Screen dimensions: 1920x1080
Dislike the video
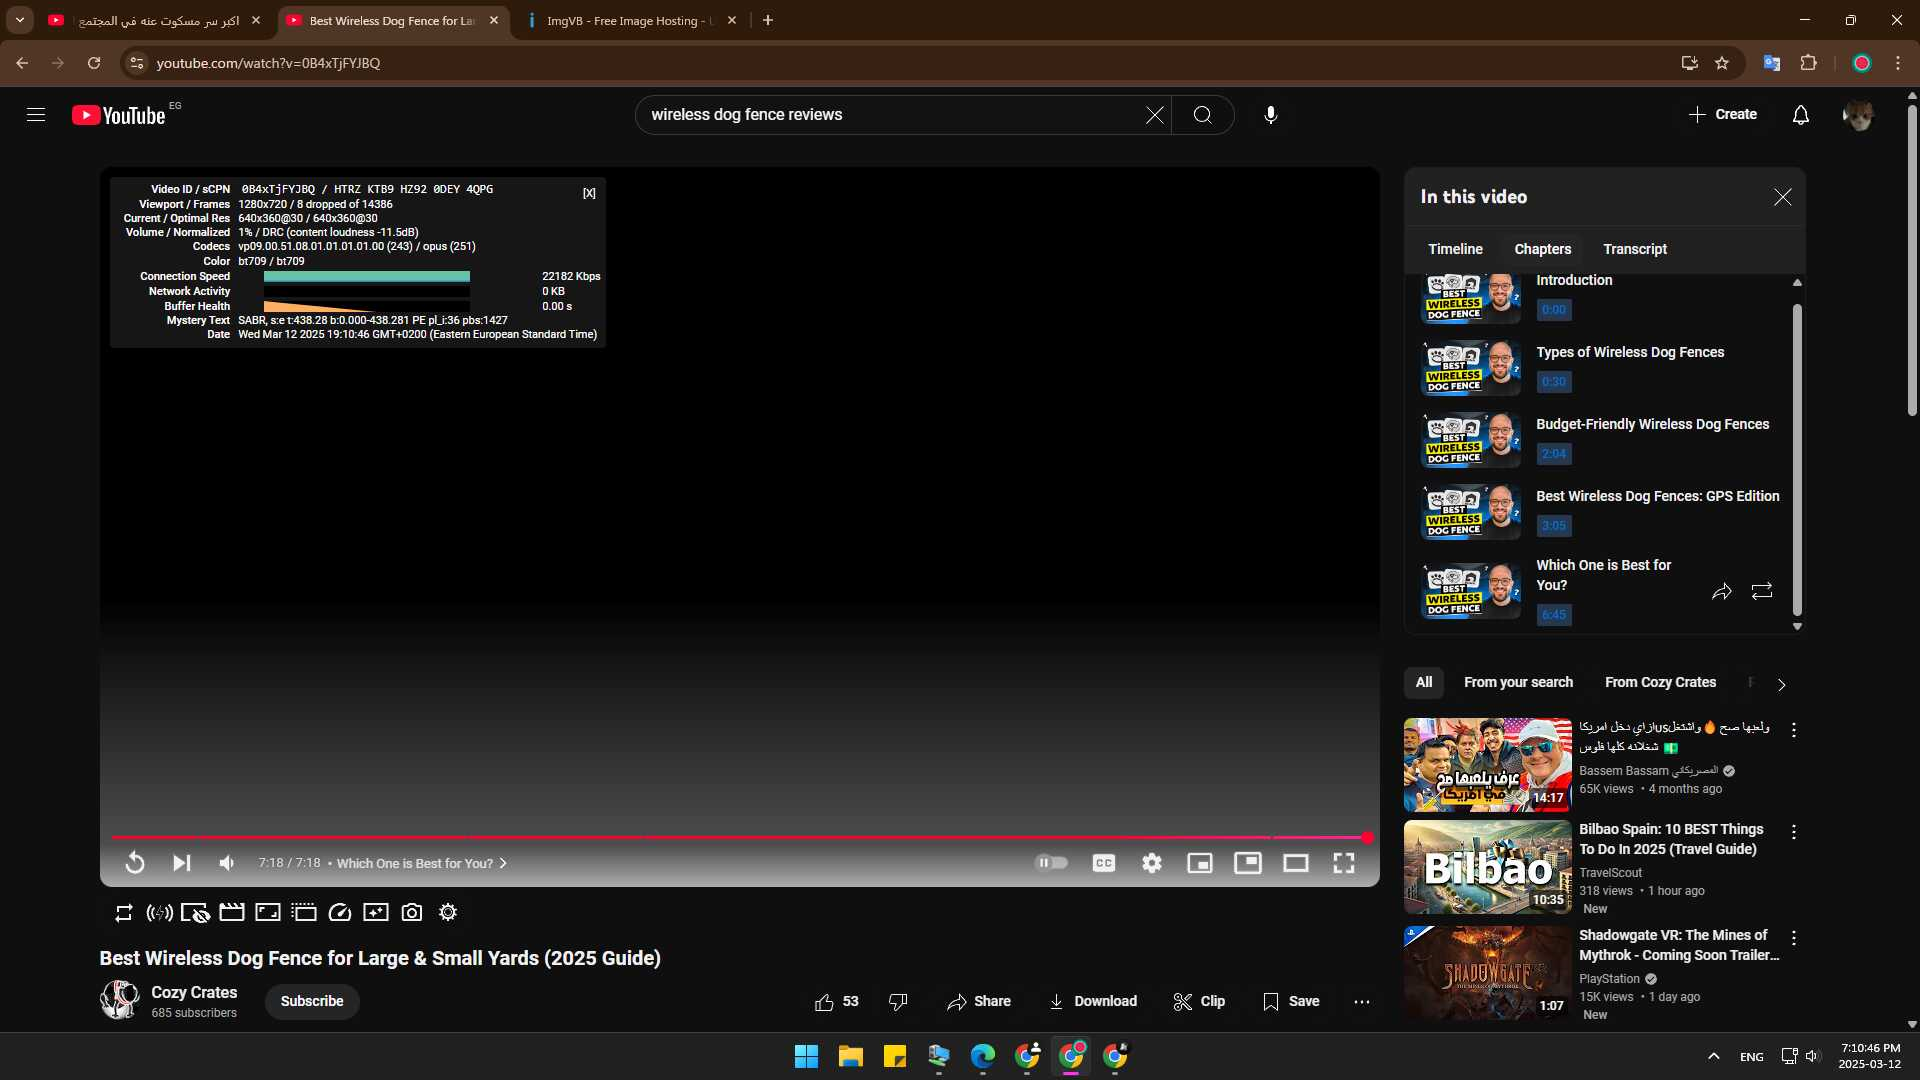(898, 1001)
